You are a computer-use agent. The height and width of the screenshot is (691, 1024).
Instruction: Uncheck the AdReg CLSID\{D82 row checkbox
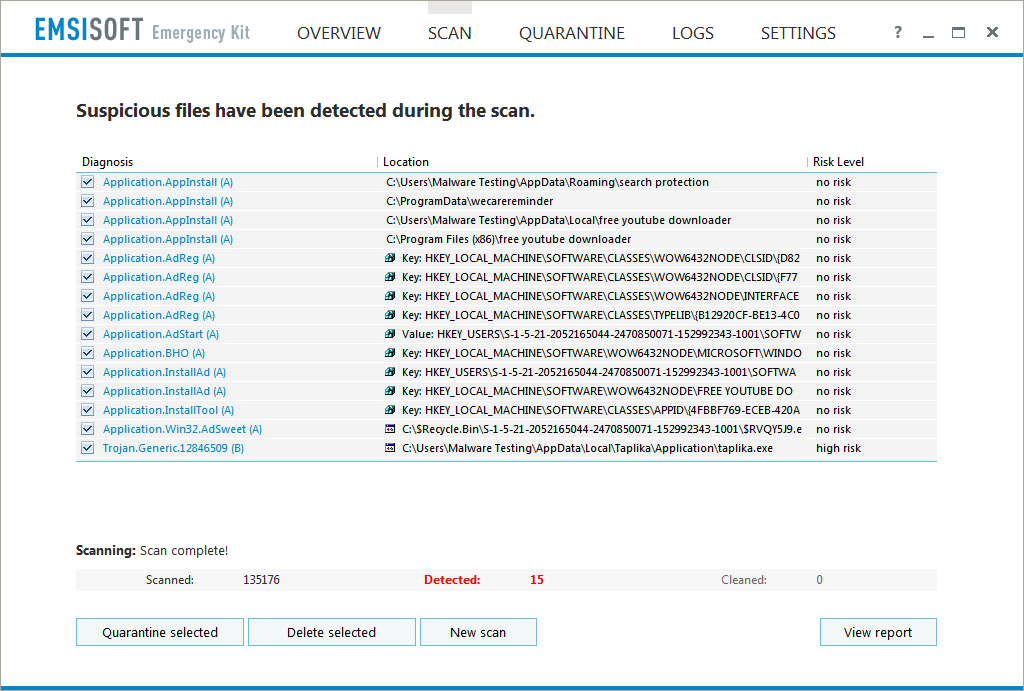tap(88, 258)
